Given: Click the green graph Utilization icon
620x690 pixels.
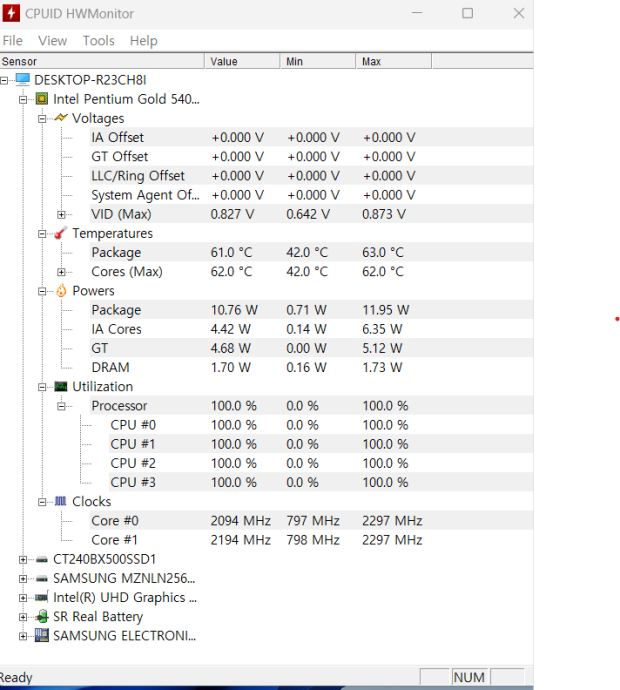Looking at the screenshot, I should [61, 386].
